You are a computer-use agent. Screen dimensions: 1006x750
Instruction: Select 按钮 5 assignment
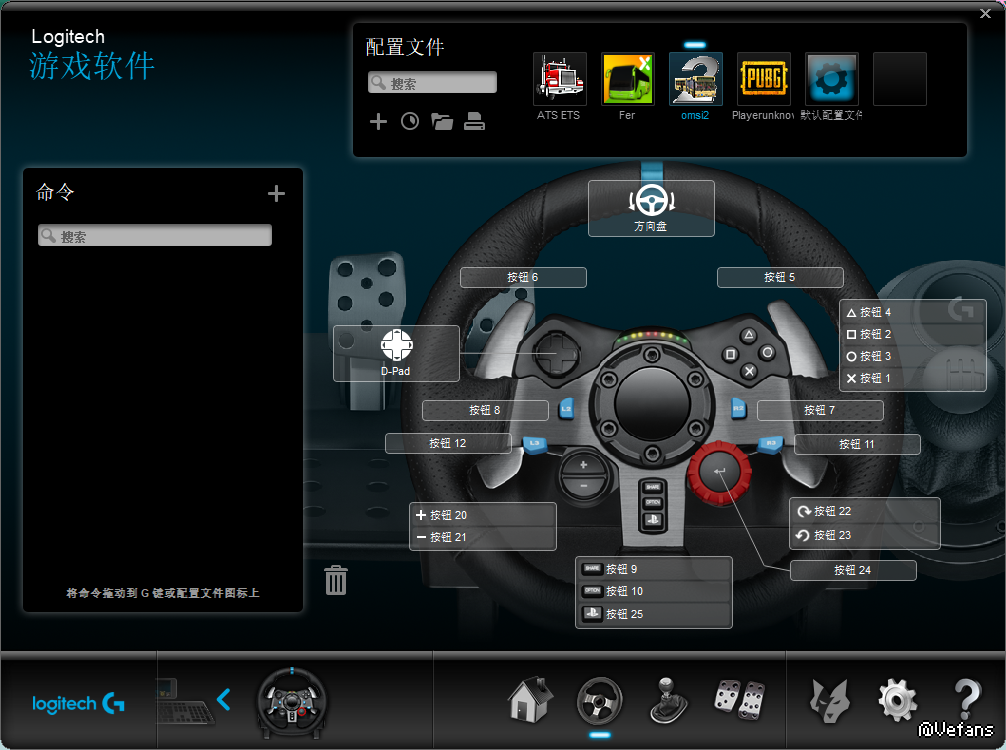point(780,277)
